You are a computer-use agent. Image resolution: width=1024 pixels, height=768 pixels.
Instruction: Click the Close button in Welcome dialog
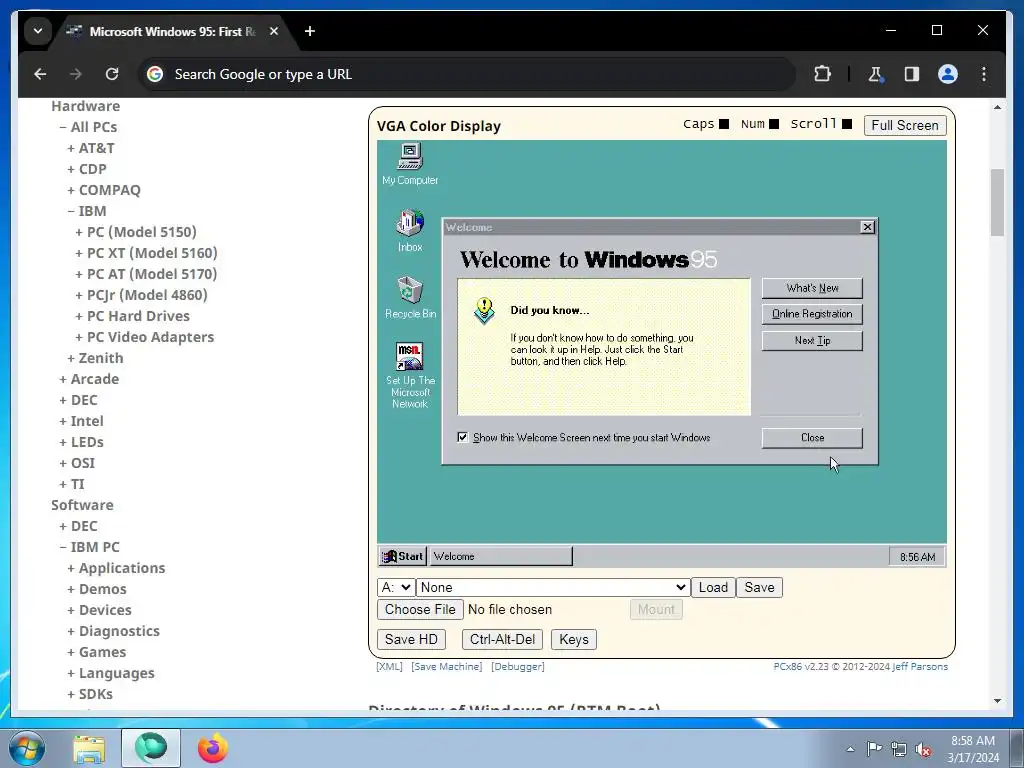coord(812,438)
